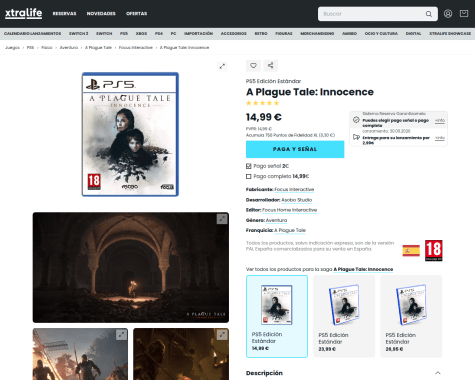Open the A Plague Tale: Innocence saga link
475x380 pixels.
point(363,269)
